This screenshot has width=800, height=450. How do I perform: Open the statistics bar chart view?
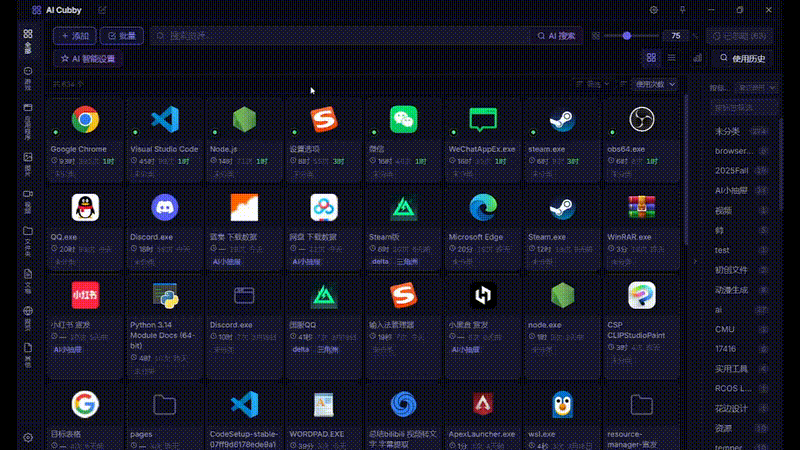point(697,58)
